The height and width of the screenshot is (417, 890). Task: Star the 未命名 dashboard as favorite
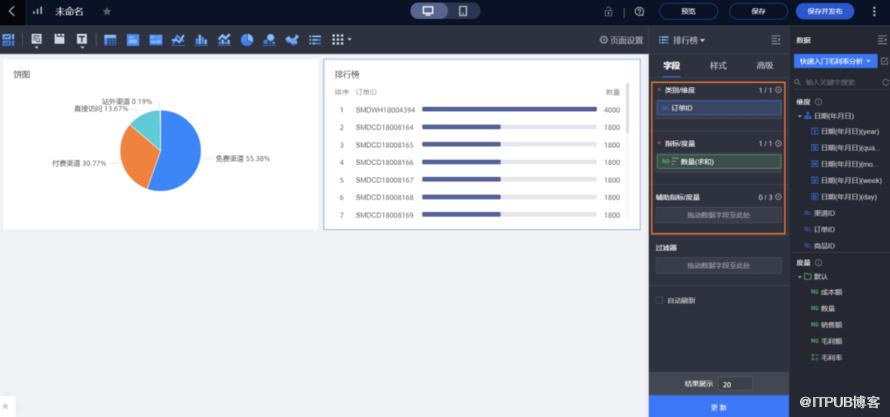[x=107, y=11]
